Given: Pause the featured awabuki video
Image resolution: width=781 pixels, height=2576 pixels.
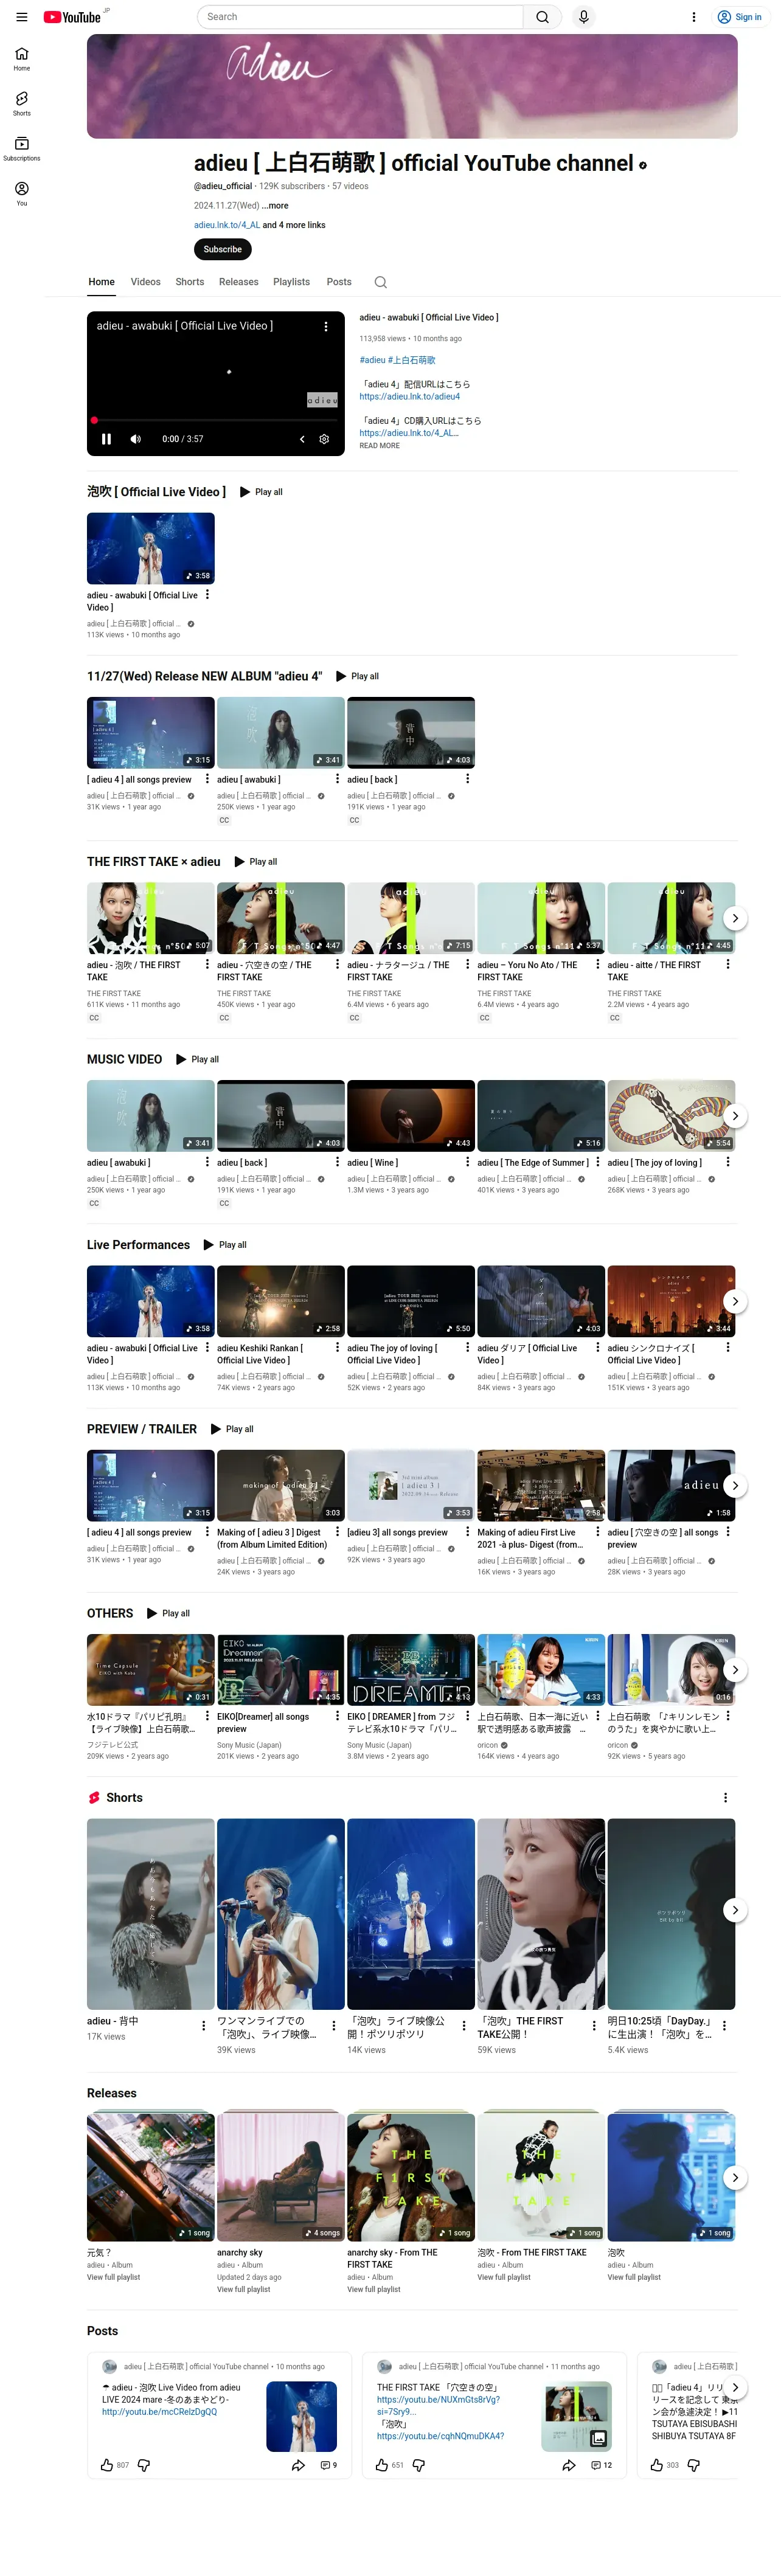Looking at the screenshot, I should (106, 439).
